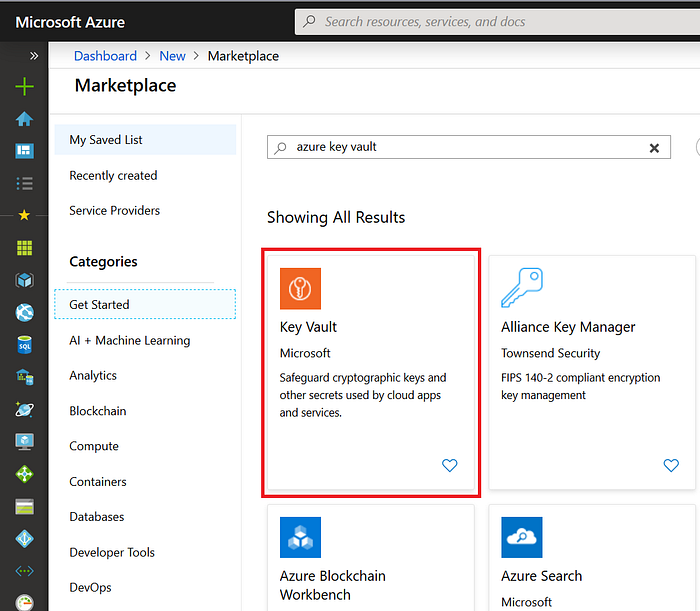Open All resources grid icon
Screen dimensions: 700x611
25,248
